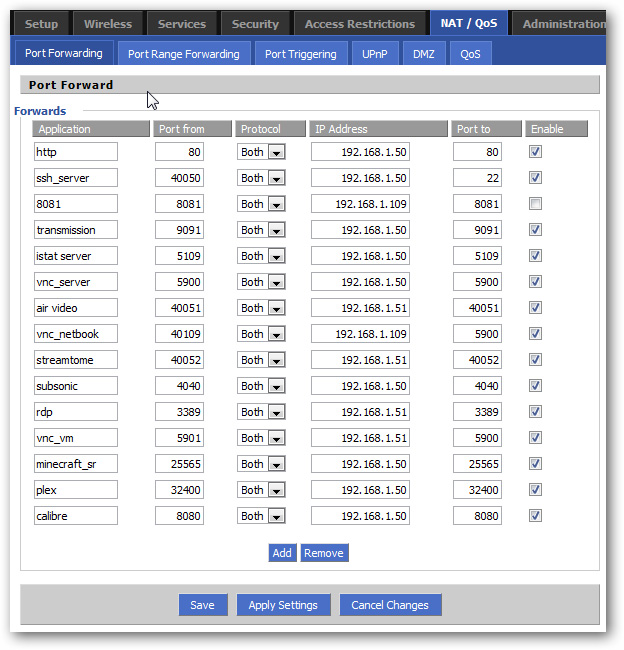Open Protocol dropdown for vnc_server

[261, 282]
